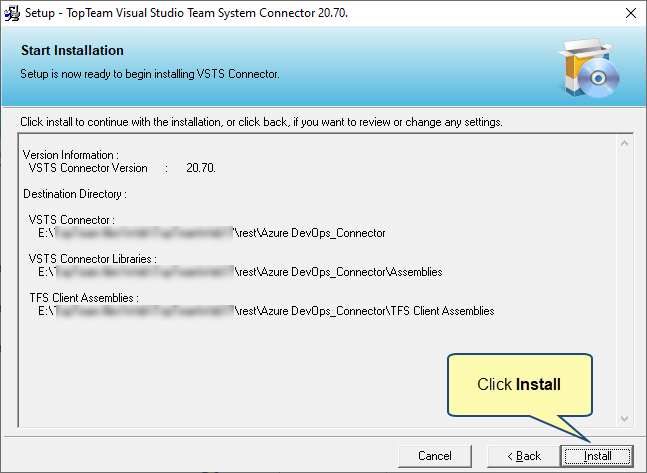Screen dimensions: 647x473
Task: Cancel the setup wizard
Action: [434, 456]
